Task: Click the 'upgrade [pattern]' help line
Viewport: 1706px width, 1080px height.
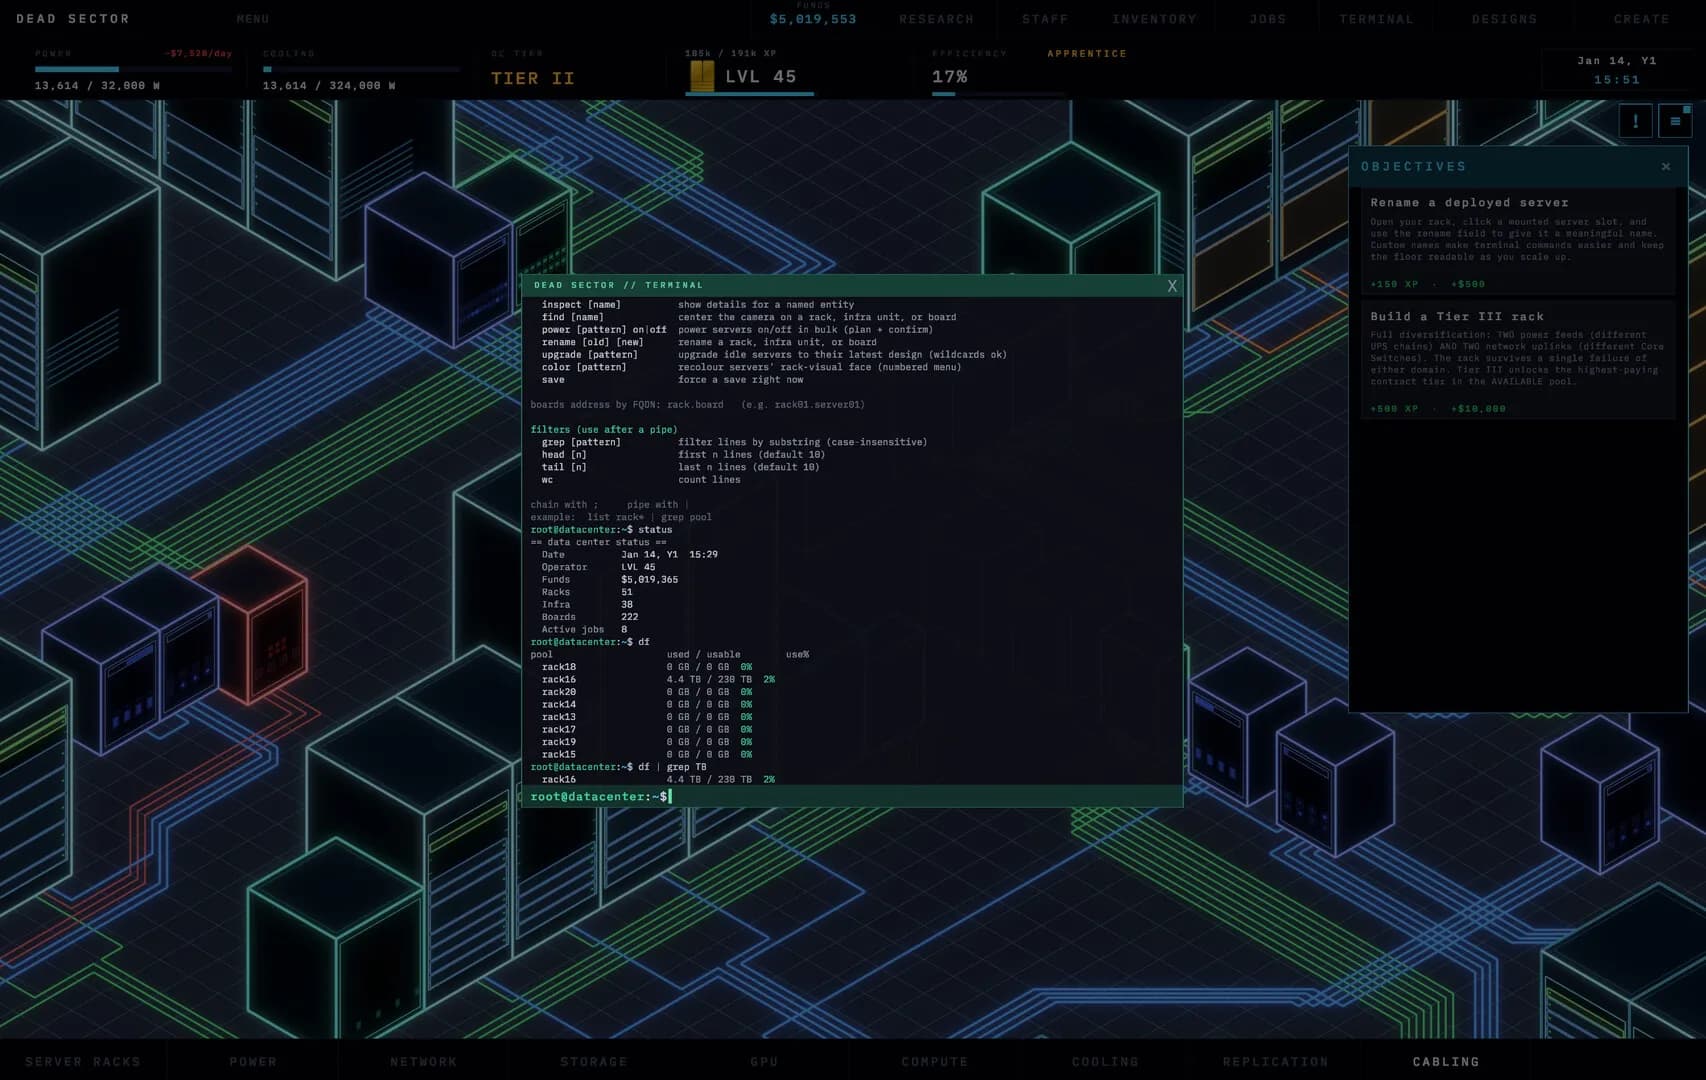Action: 774,355
